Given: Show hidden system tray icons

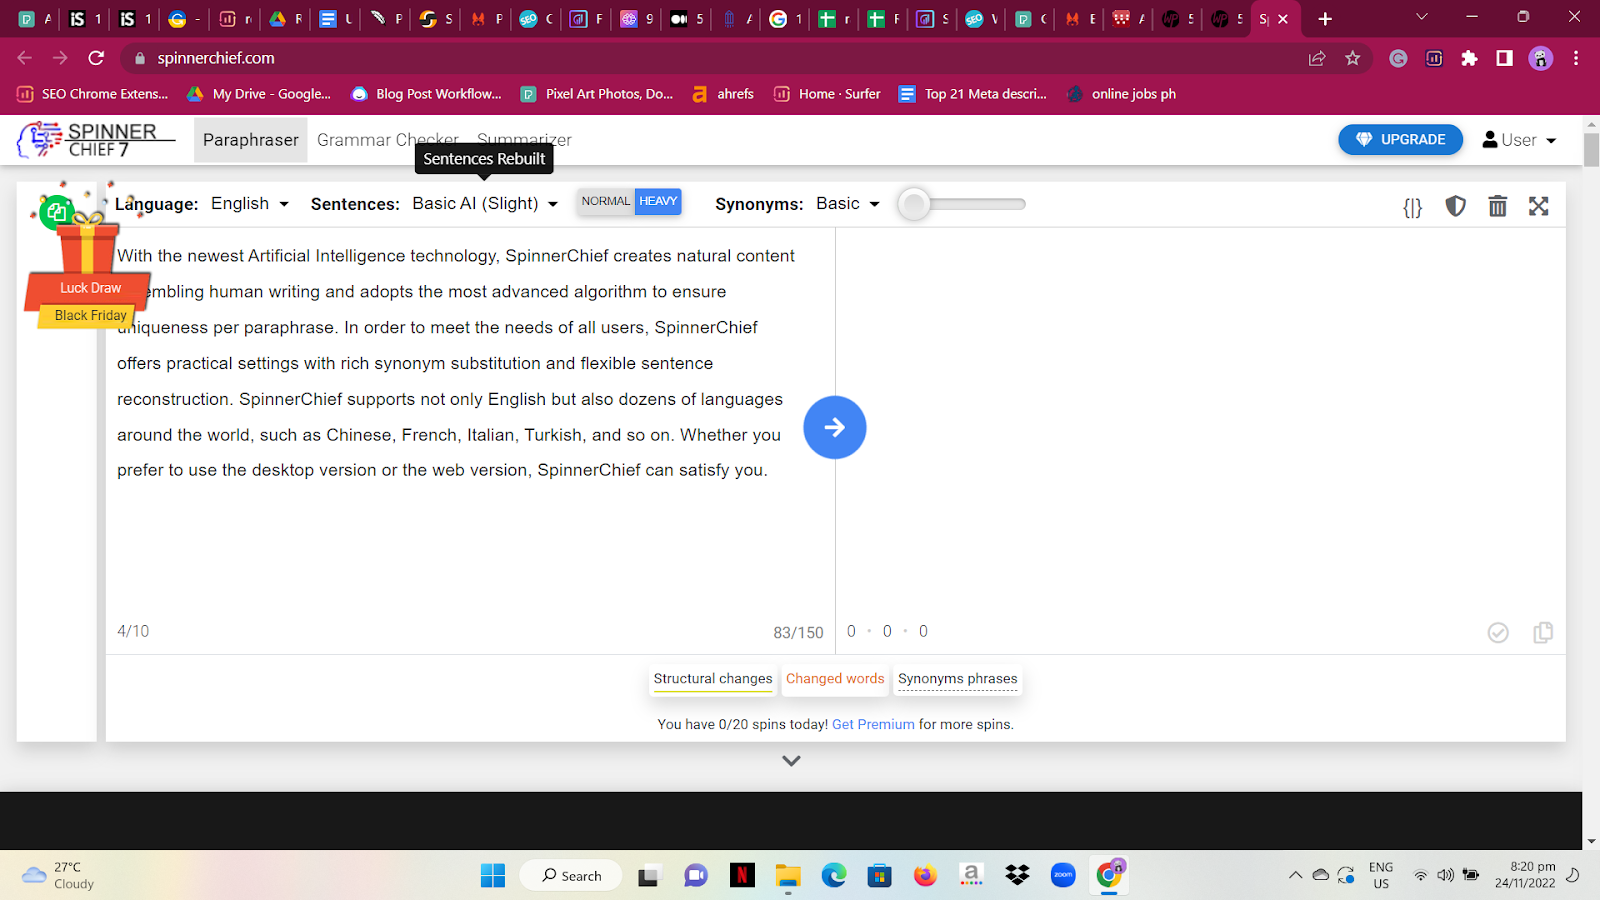Looking at the screenshot, I should pos(1295,876).
